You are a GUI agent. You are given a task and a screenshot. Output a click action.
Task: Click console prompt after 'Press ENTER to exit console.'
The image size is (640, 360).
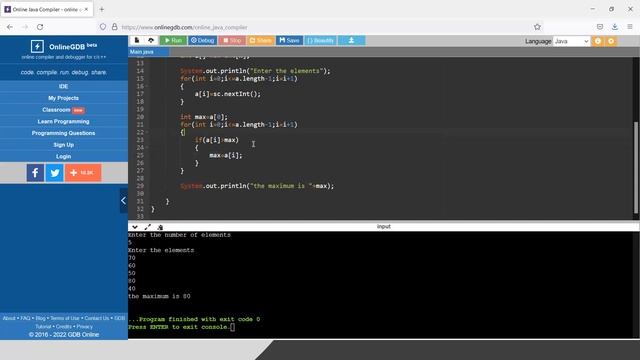point(233,327)
